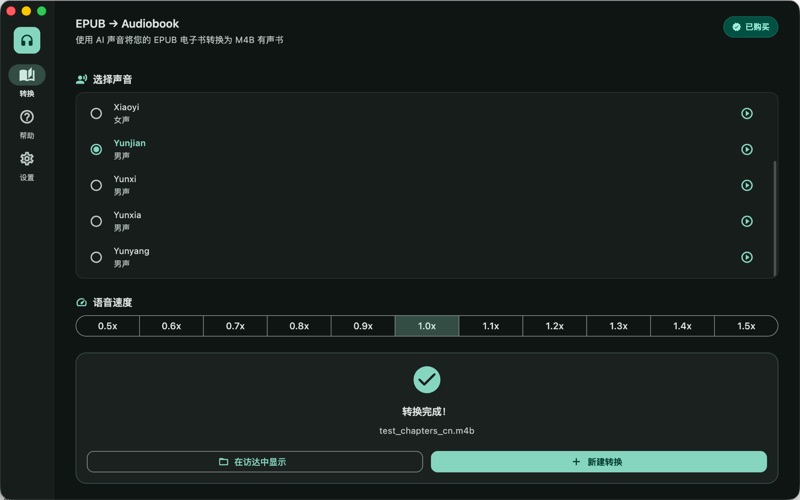Preview the Yunxia voice sample

pos(746,221)
